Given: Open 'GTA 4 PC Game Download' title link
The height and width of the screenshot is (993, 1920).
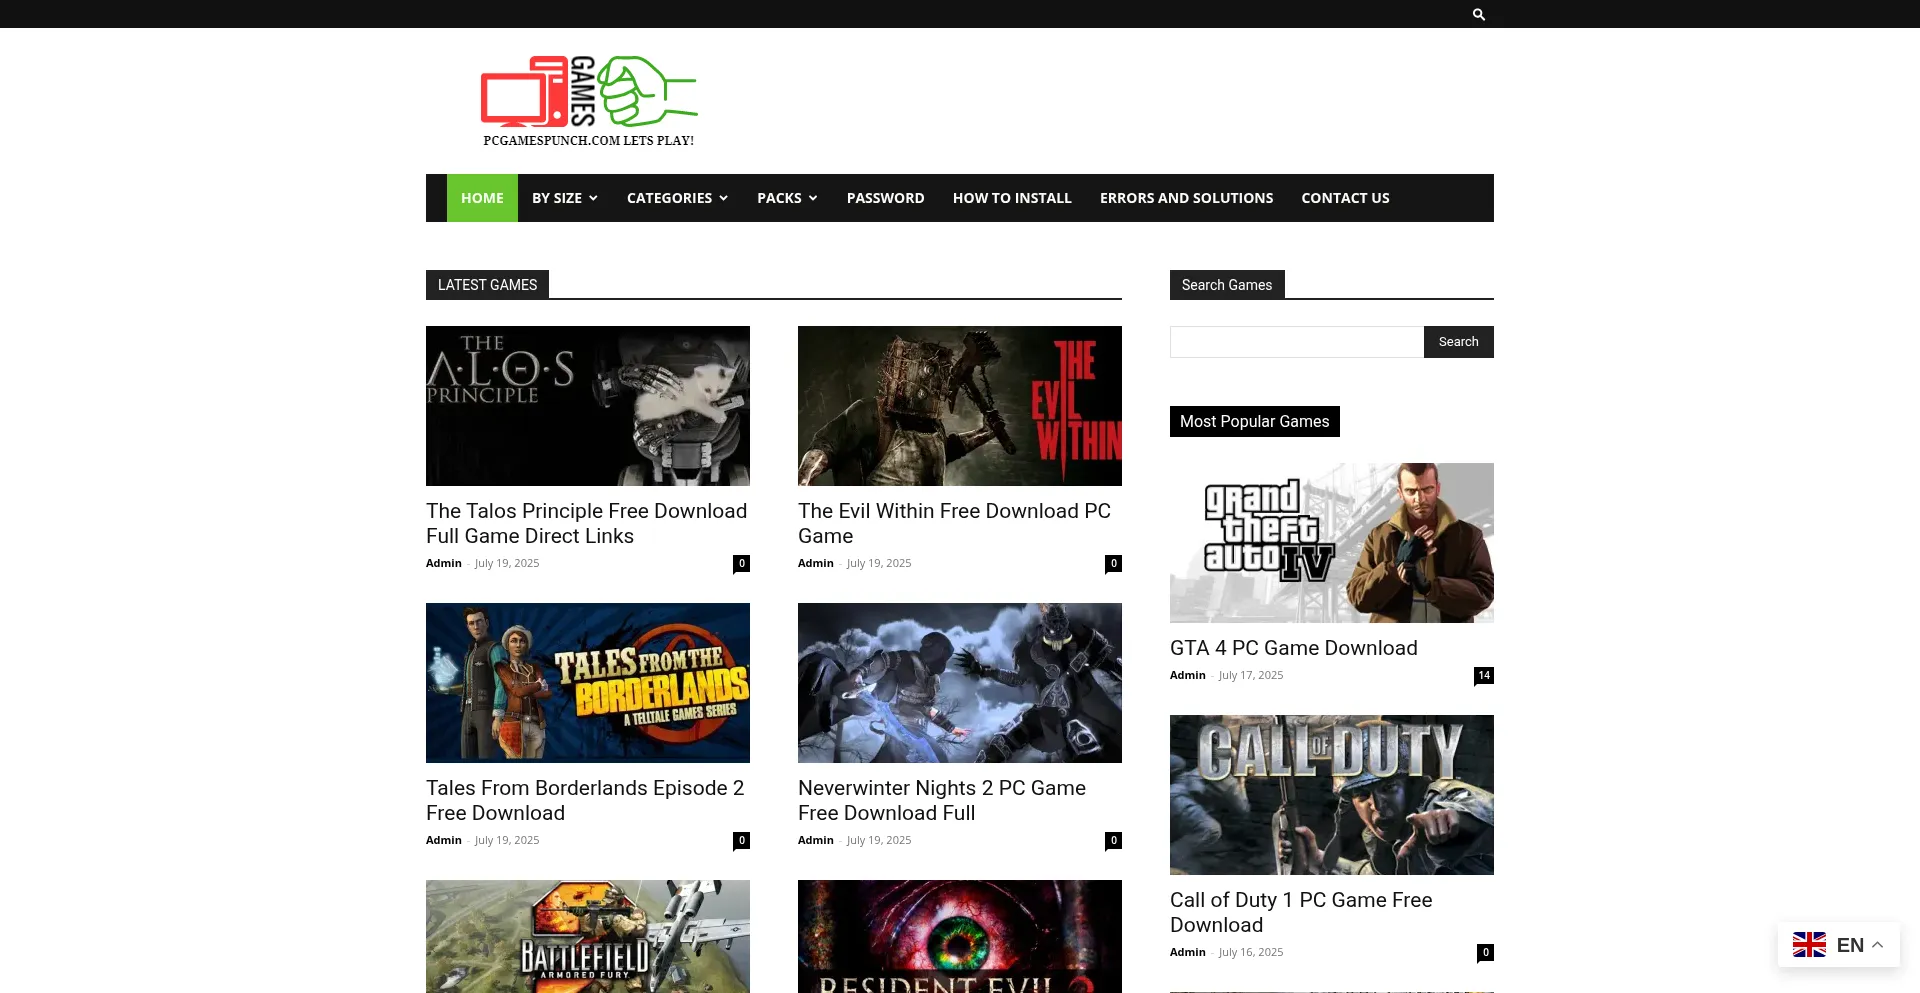Looking at the screenshot, I should tap(1294, 648).
